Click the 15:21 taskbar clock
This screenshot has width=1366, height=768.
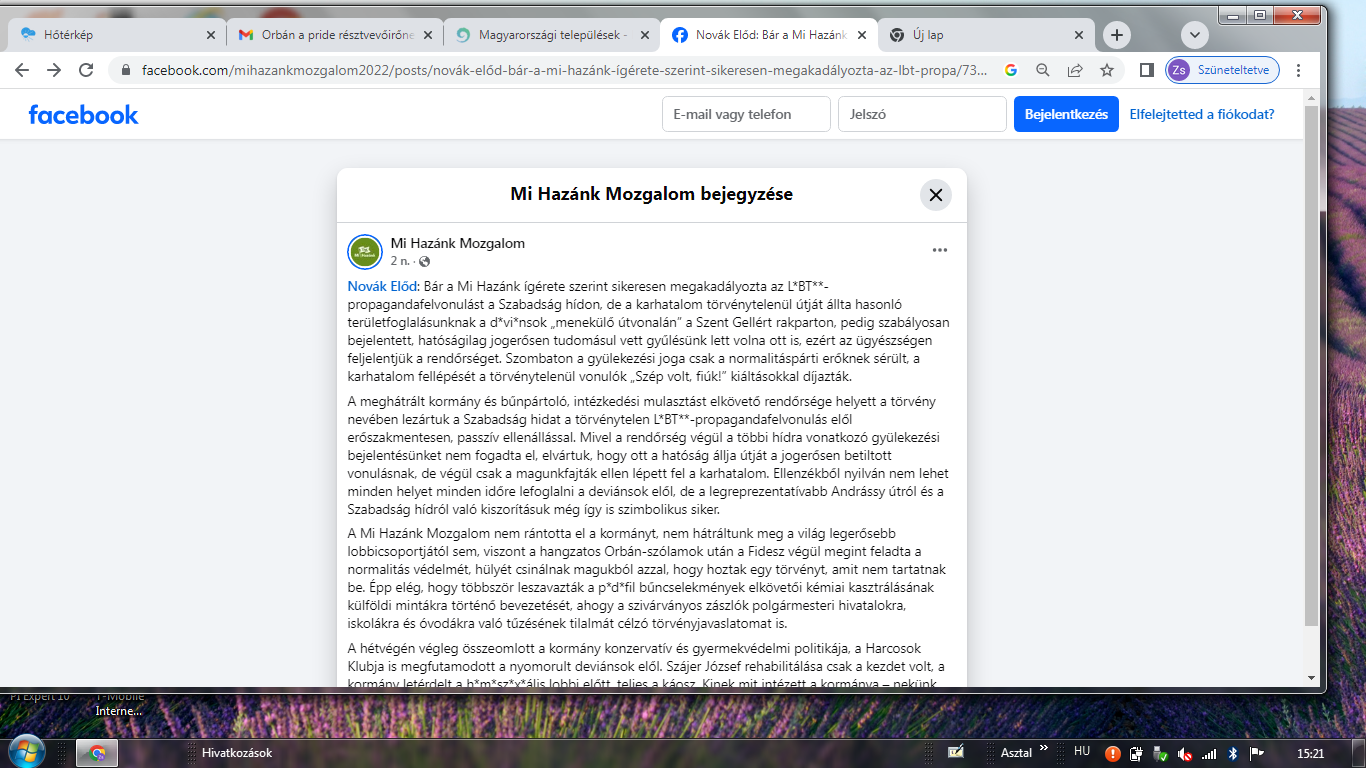(x=1309, y=753)
